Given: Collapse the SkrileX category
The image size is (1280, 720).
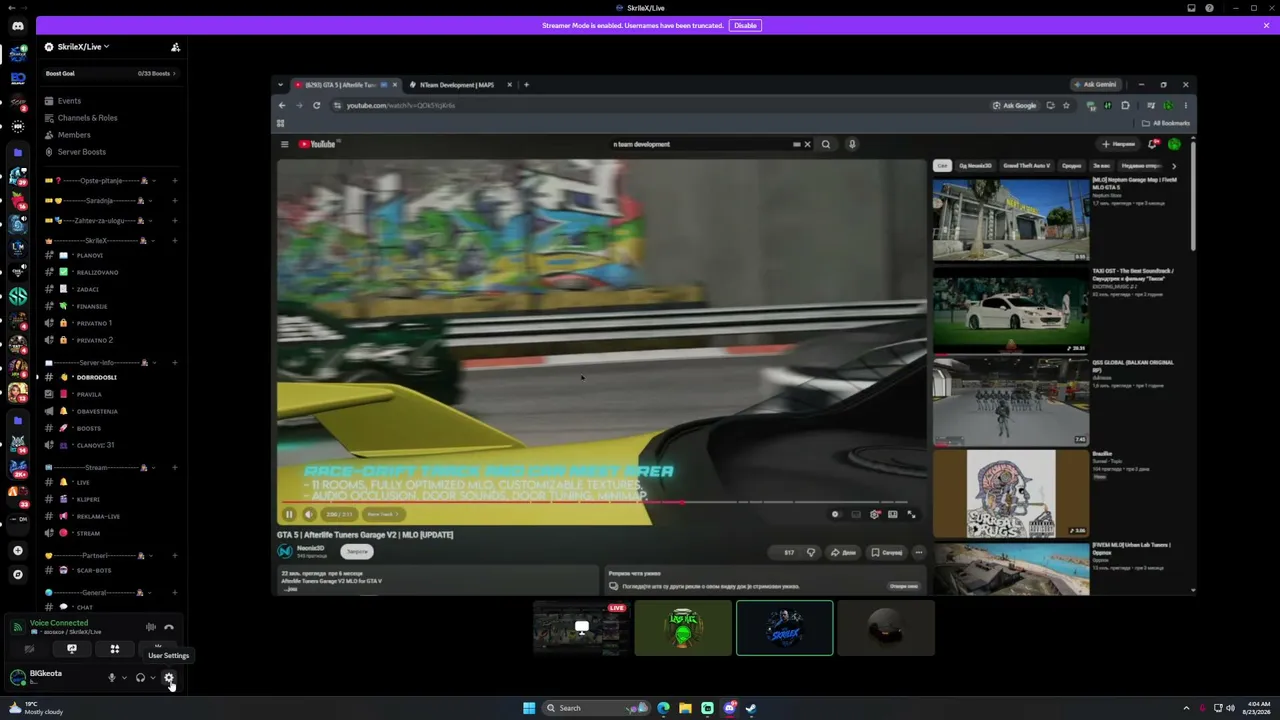Looking at the screenshot, I should pos(98,241).
